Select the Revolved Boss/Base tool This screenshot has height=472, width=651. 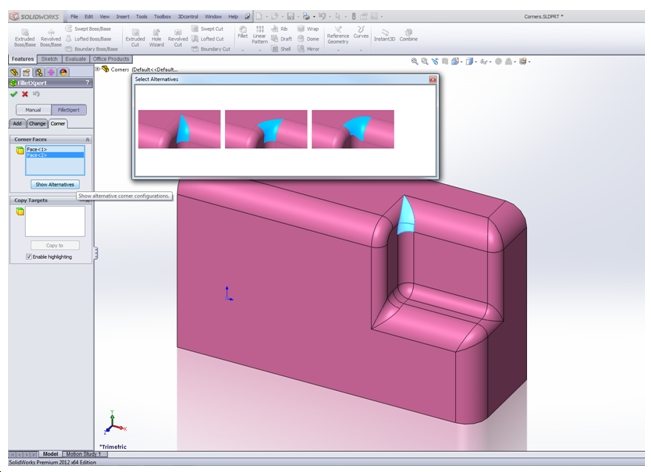tap(51, 38)
